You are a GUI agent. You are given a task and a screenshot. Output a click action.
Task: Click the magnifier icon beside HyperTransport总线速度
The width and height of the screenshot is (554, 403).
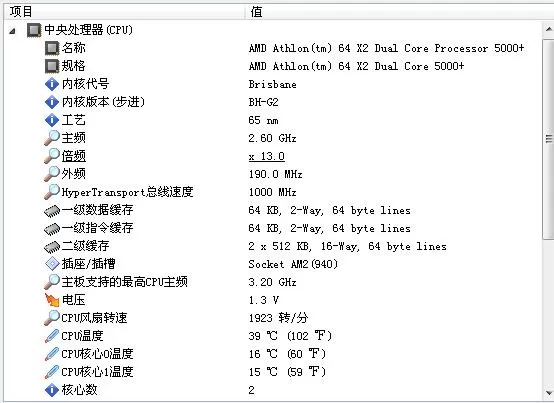[52, 192]
